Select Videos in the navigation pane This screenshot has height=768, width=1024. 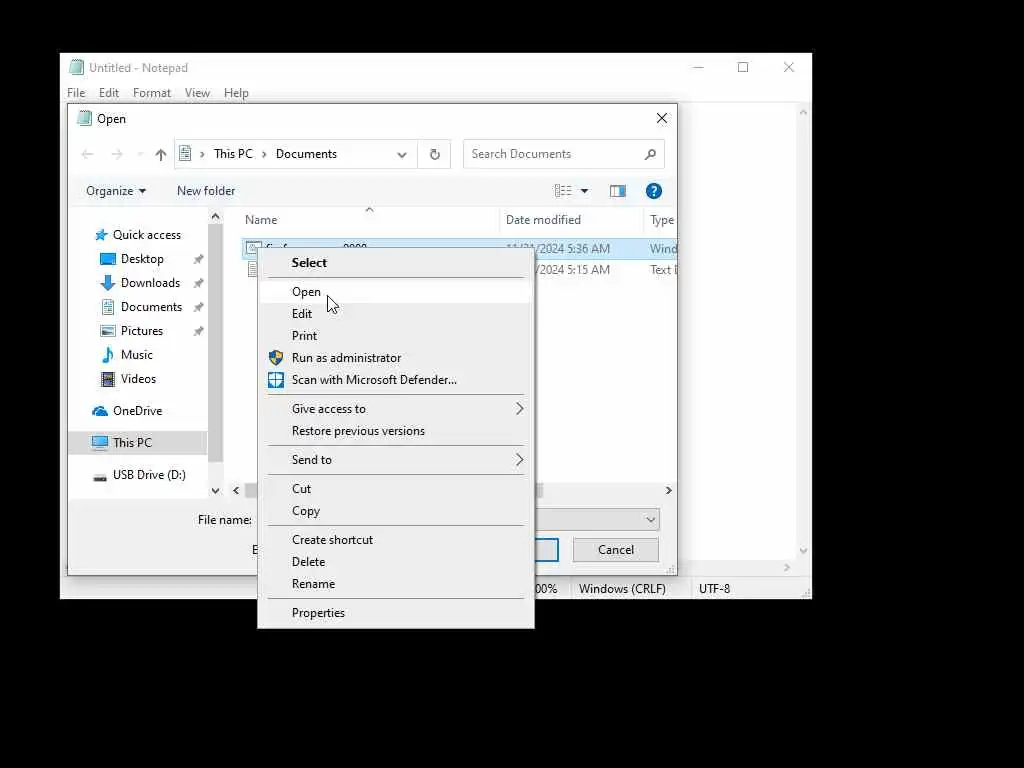click(x=138, y=379)
